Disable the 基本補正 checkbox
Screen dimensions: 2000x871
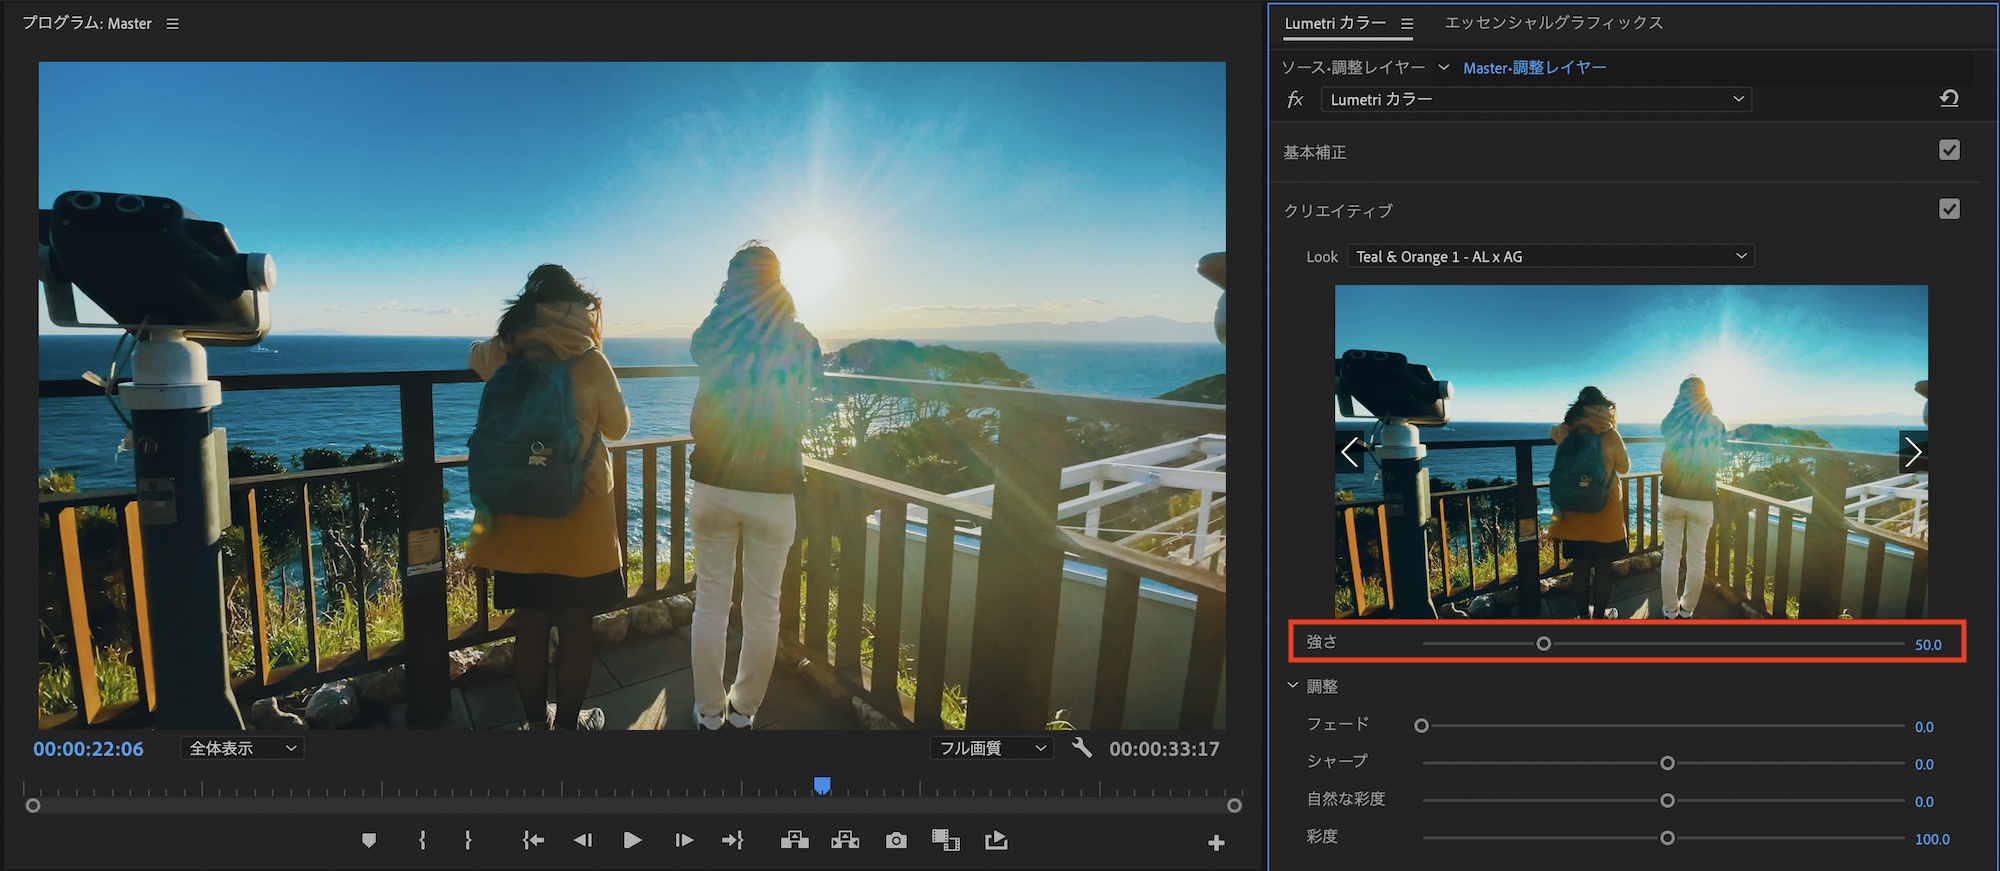tap(1949, 150)
